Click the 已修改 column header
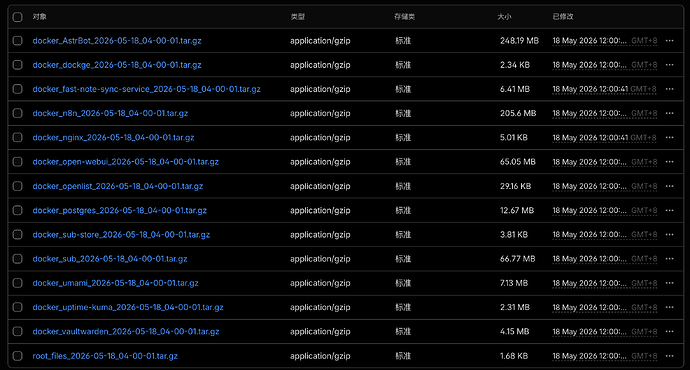 tap(563, 17)
